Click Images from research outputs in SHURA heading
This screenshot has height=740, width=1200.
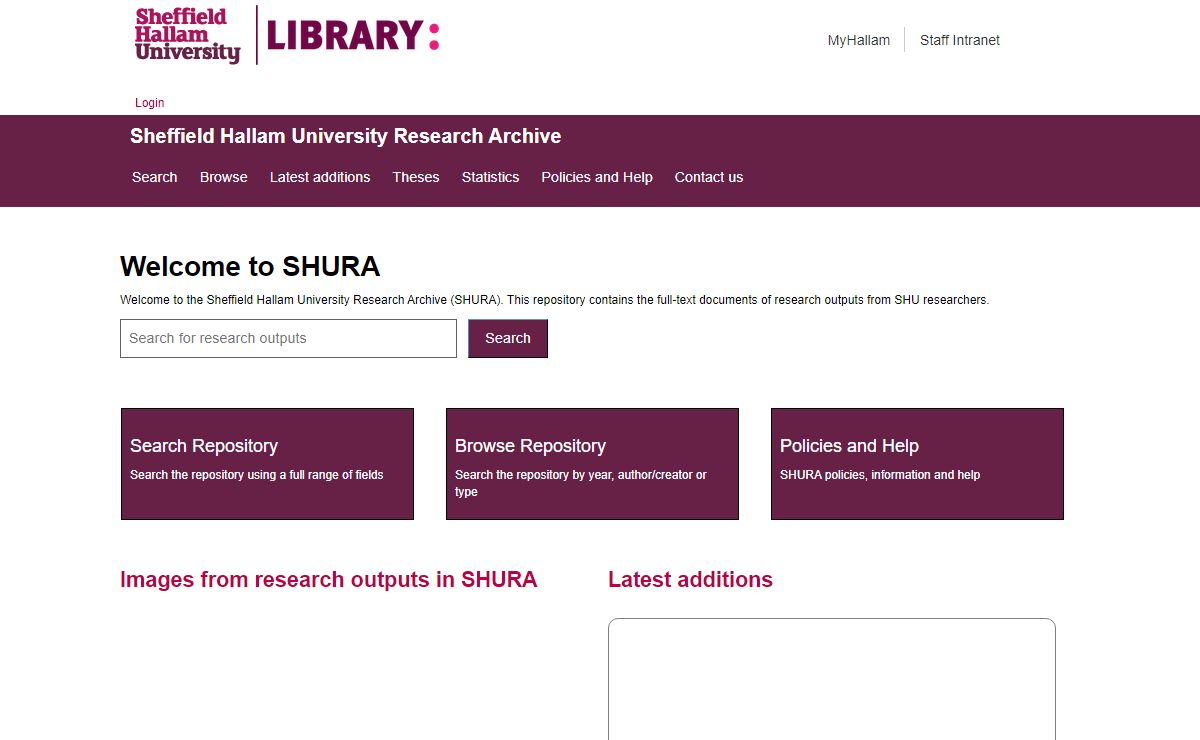point(328,580)
